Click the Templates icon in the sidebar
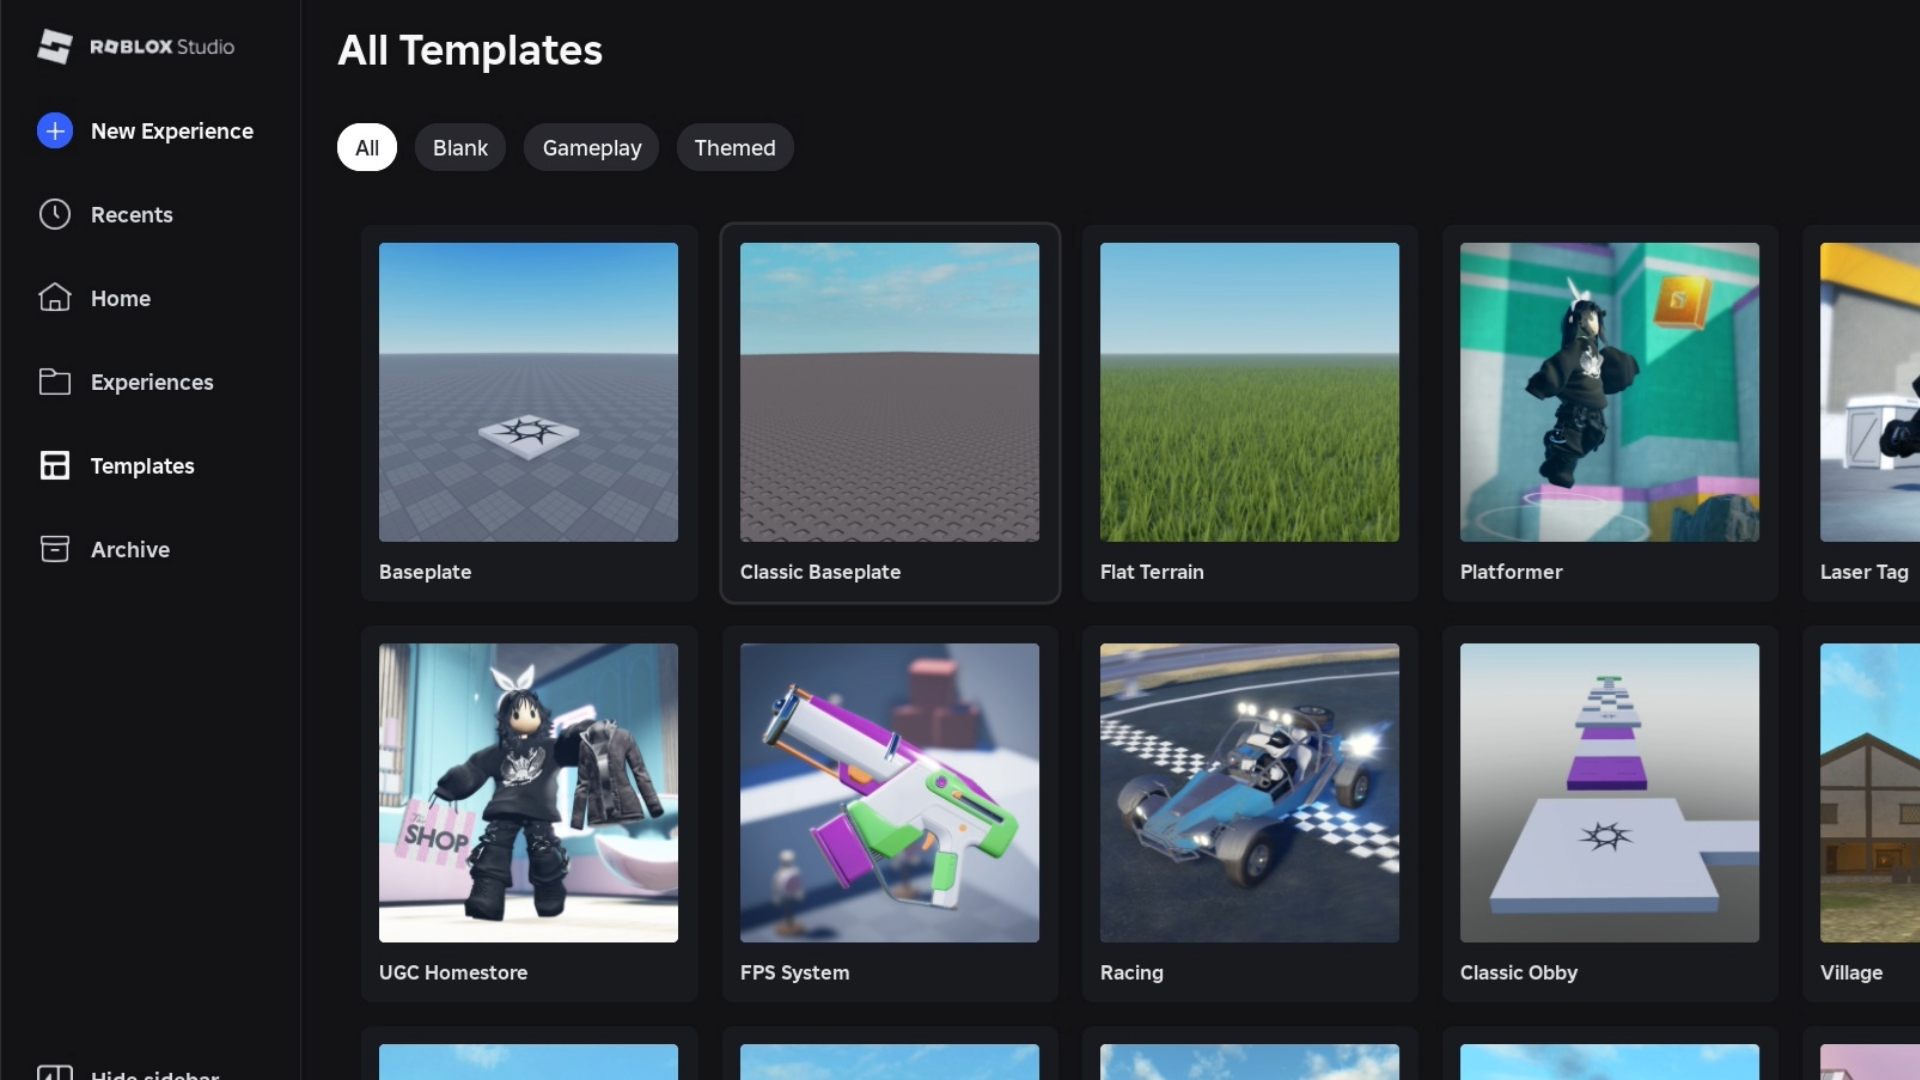The image size is (1920, 1080). tap(55, 465)
